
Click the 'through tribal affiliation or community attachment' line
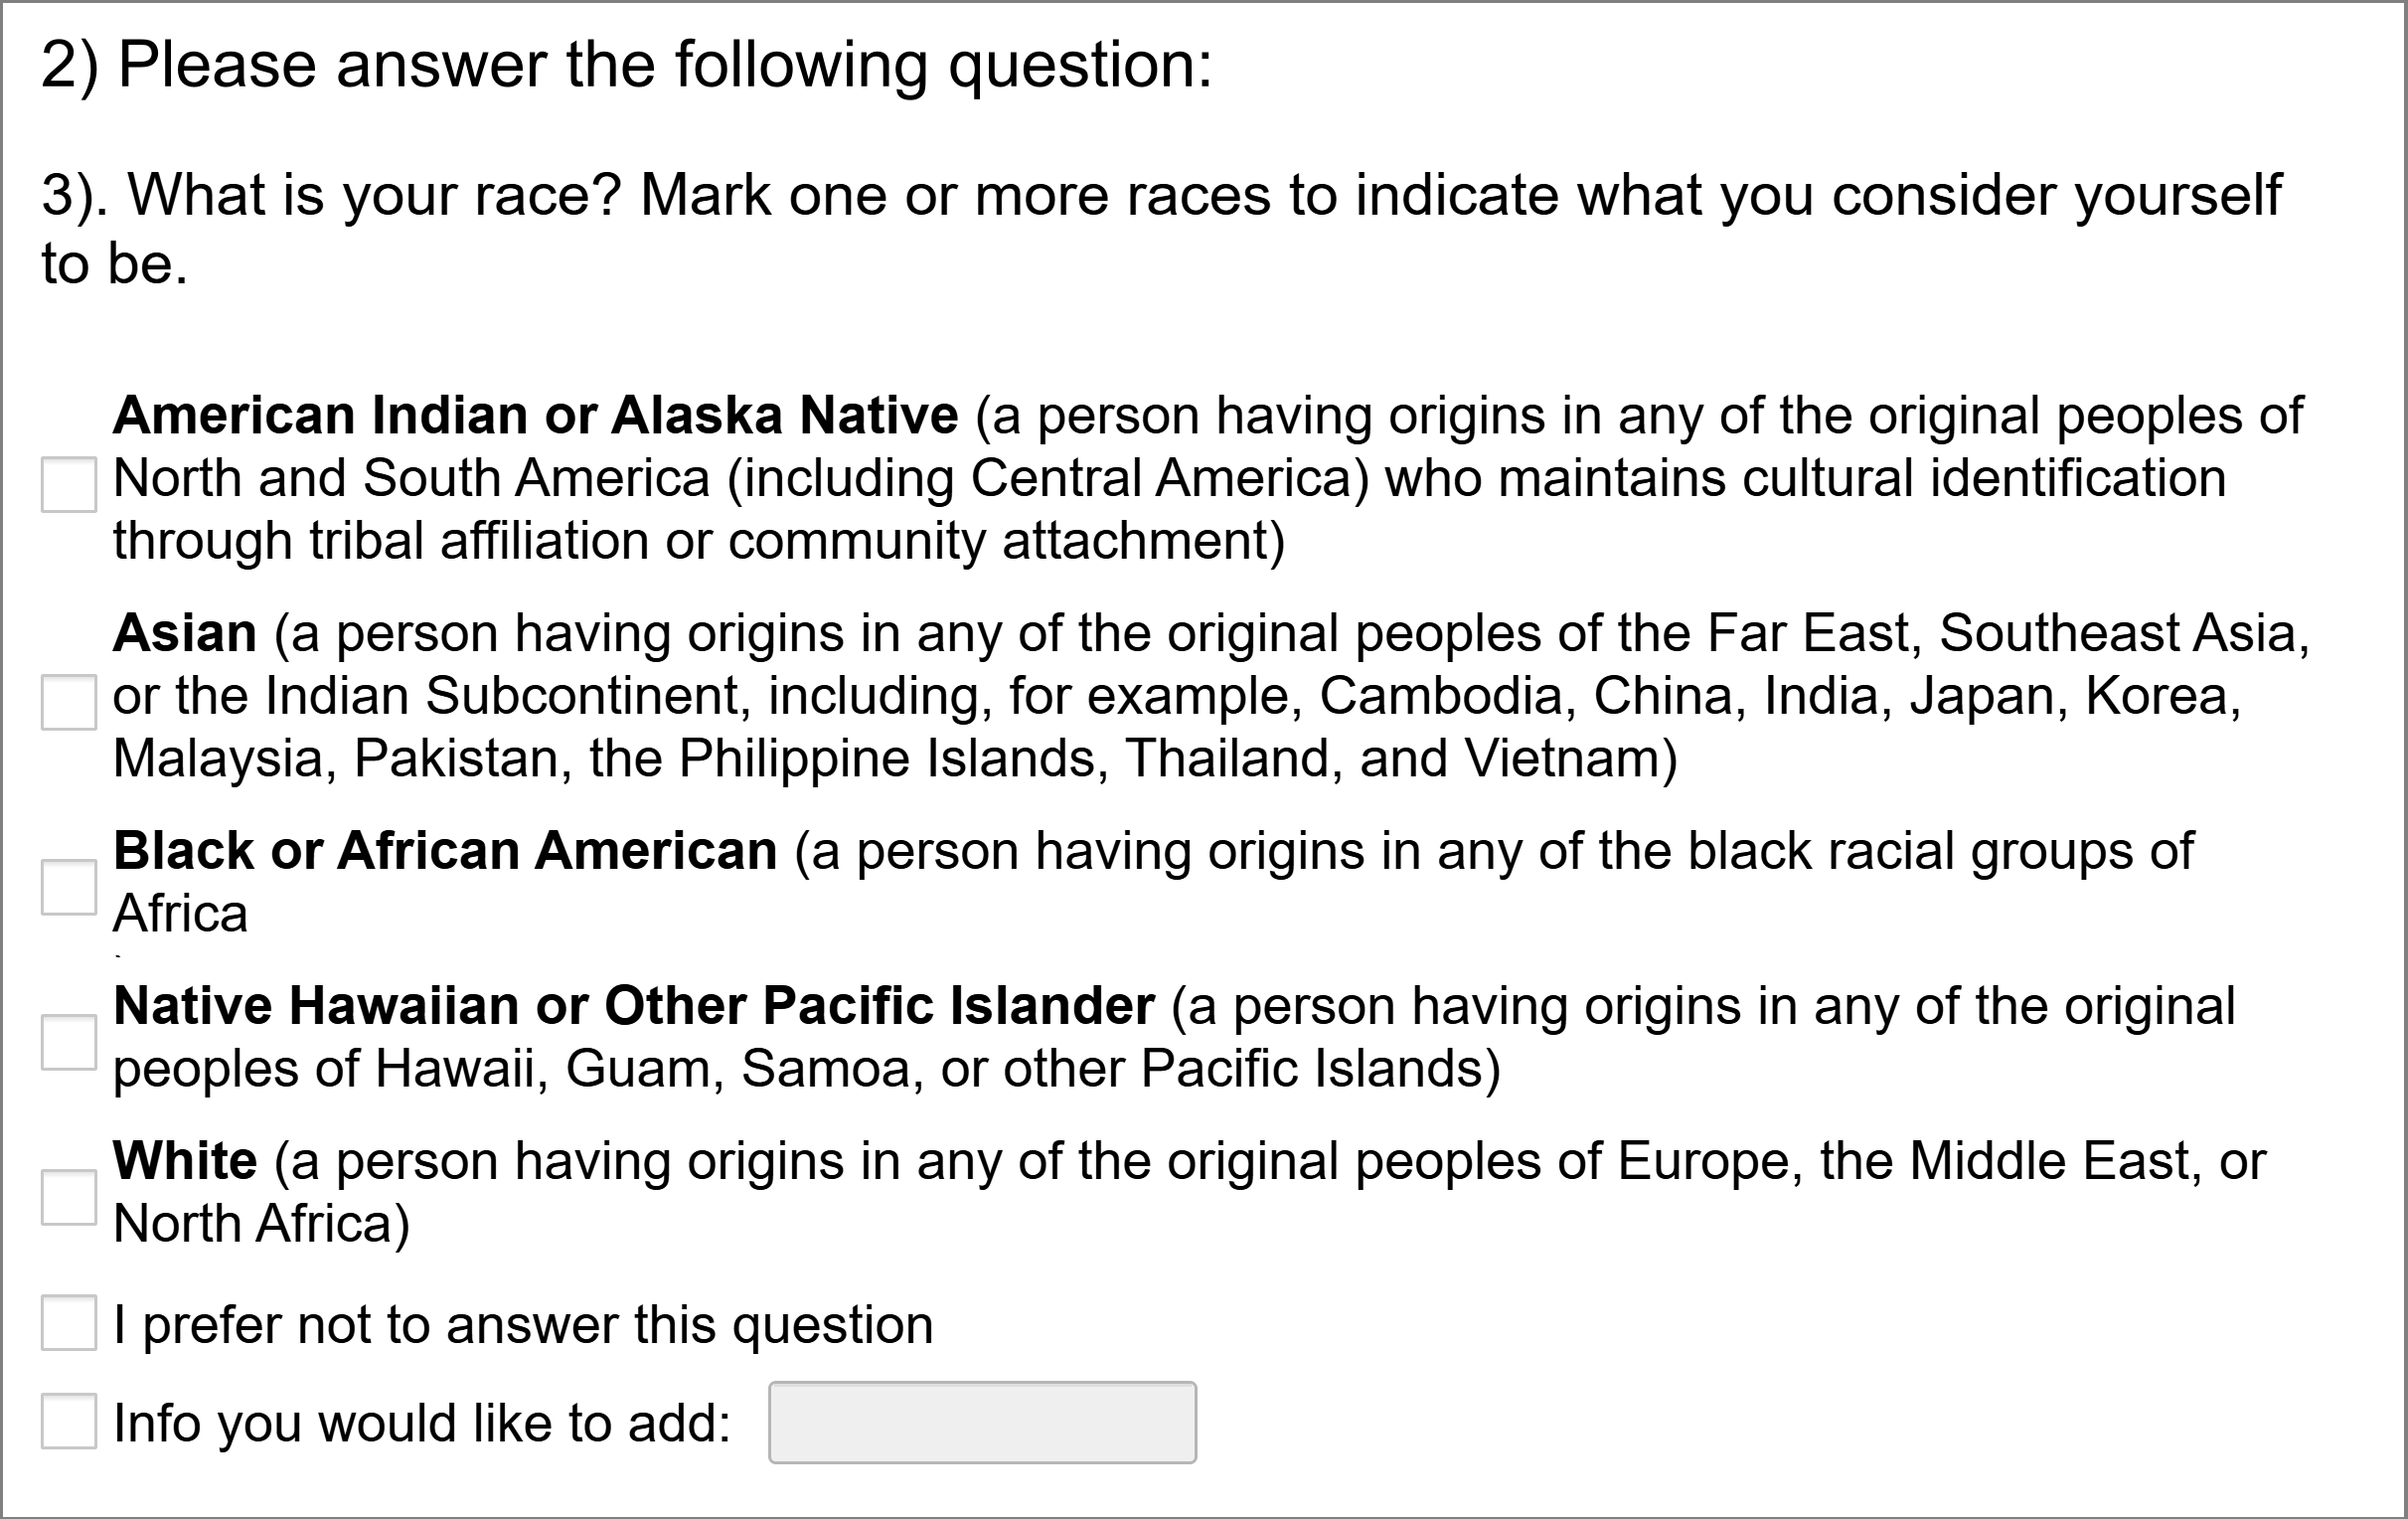coord(698,541)
